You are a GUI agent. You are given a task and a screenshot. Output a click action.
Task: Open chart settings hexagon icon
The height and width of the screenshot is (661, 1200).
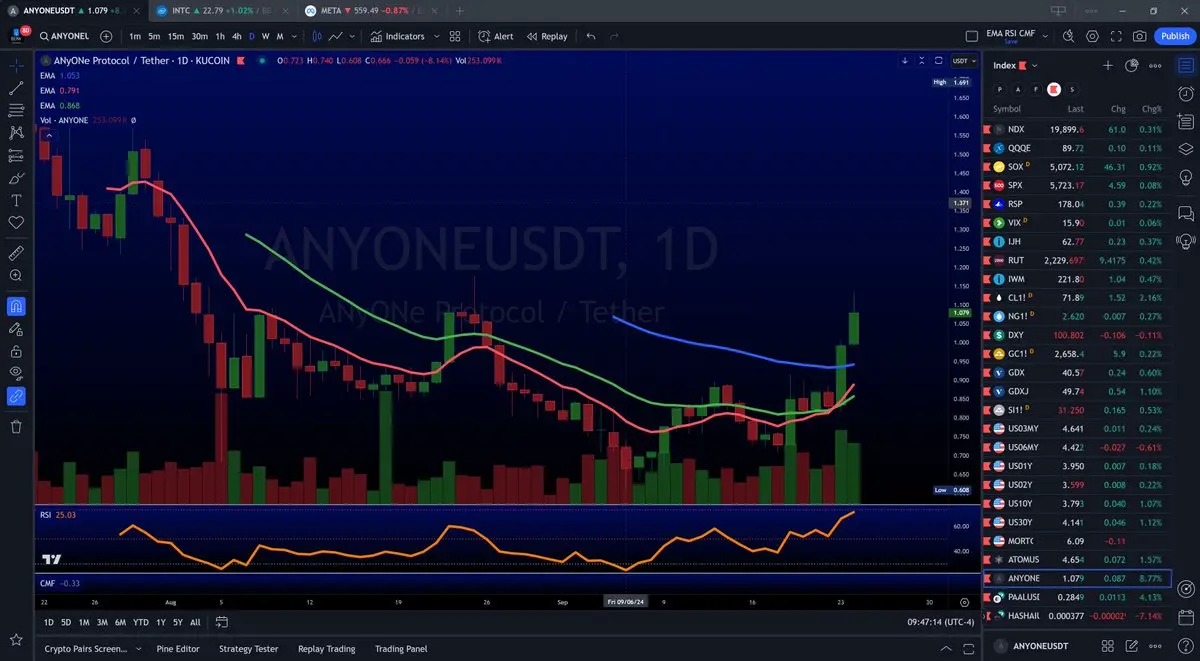coord(1092,36)
